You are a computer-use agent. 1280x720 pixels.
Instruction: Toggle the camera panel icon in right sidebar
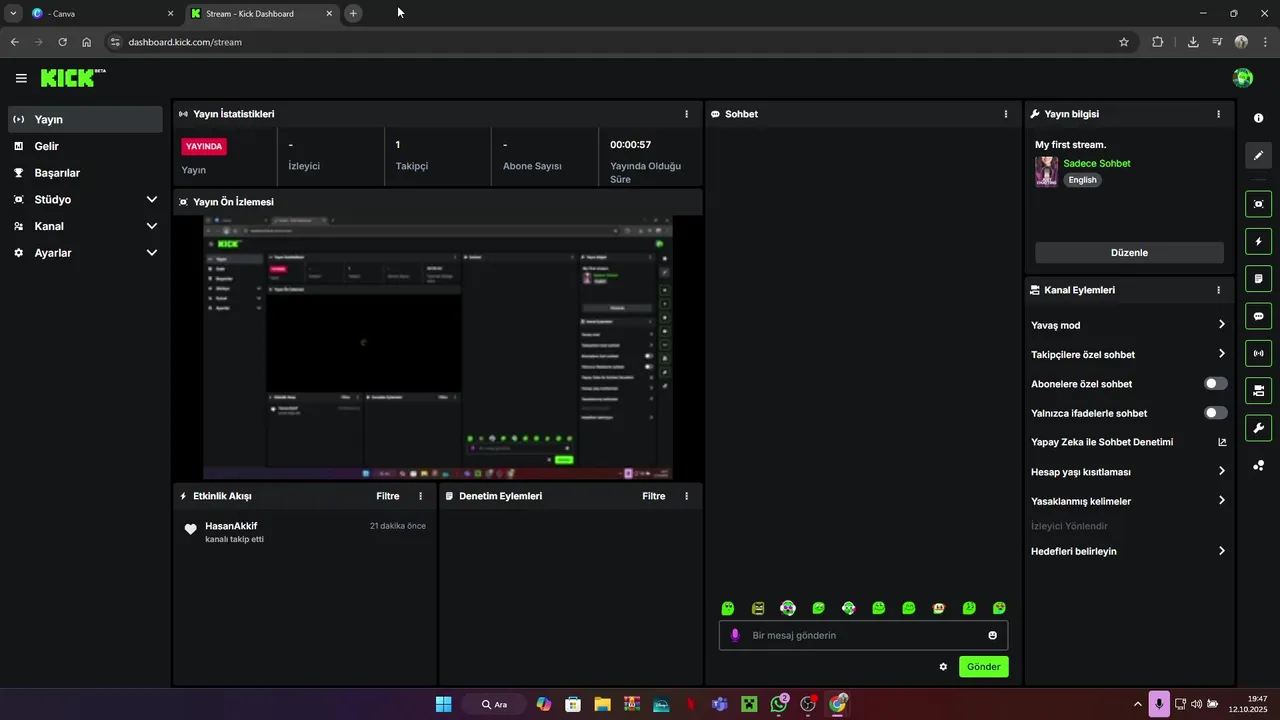pyautogui.click(x=1258, y=390)
